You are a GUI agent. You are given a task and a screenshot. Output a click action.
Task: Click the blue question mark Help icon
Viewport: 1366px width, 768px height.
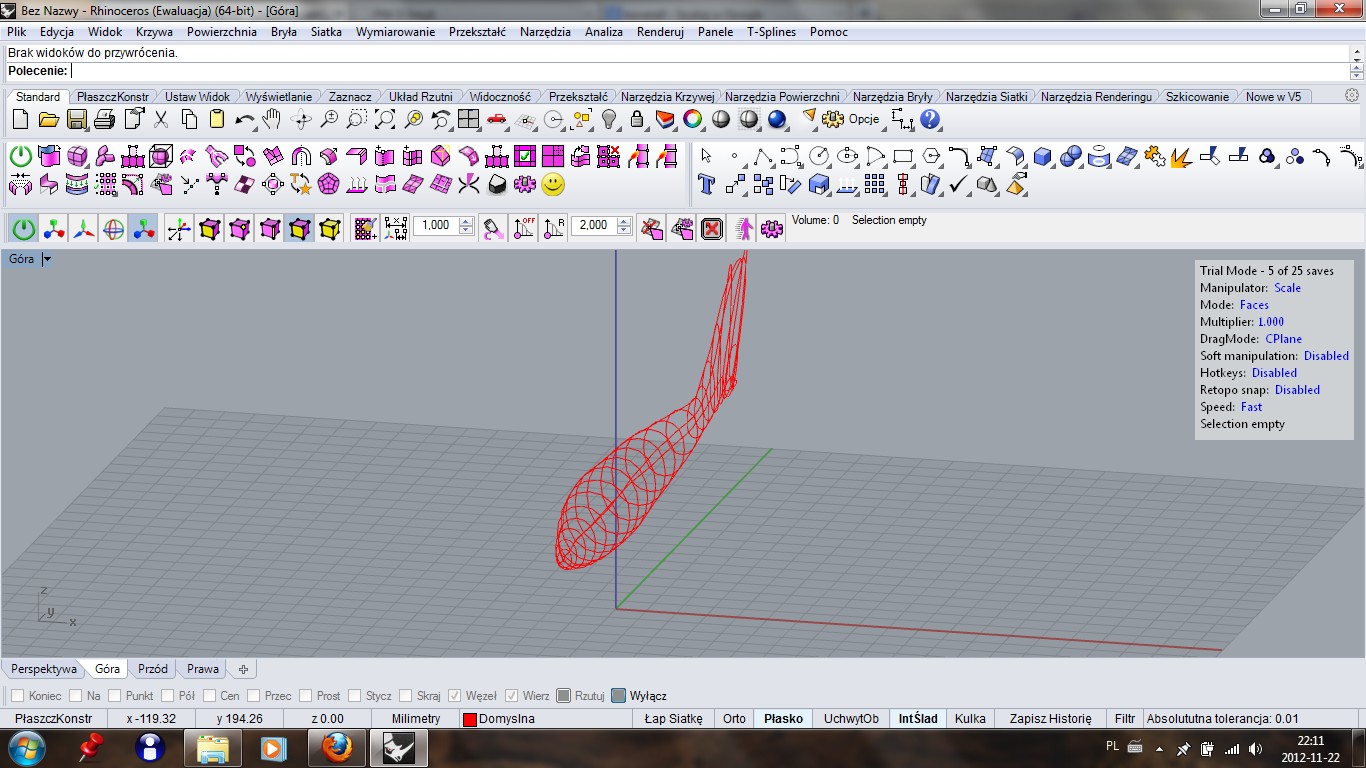point(930,120)
